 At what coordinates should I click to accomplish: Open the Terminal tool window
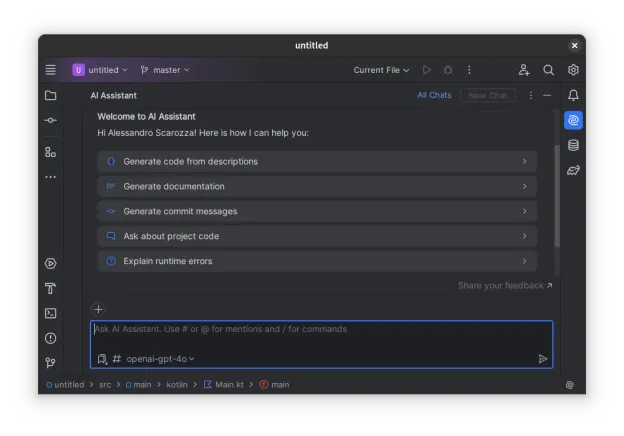click(50, 313)
